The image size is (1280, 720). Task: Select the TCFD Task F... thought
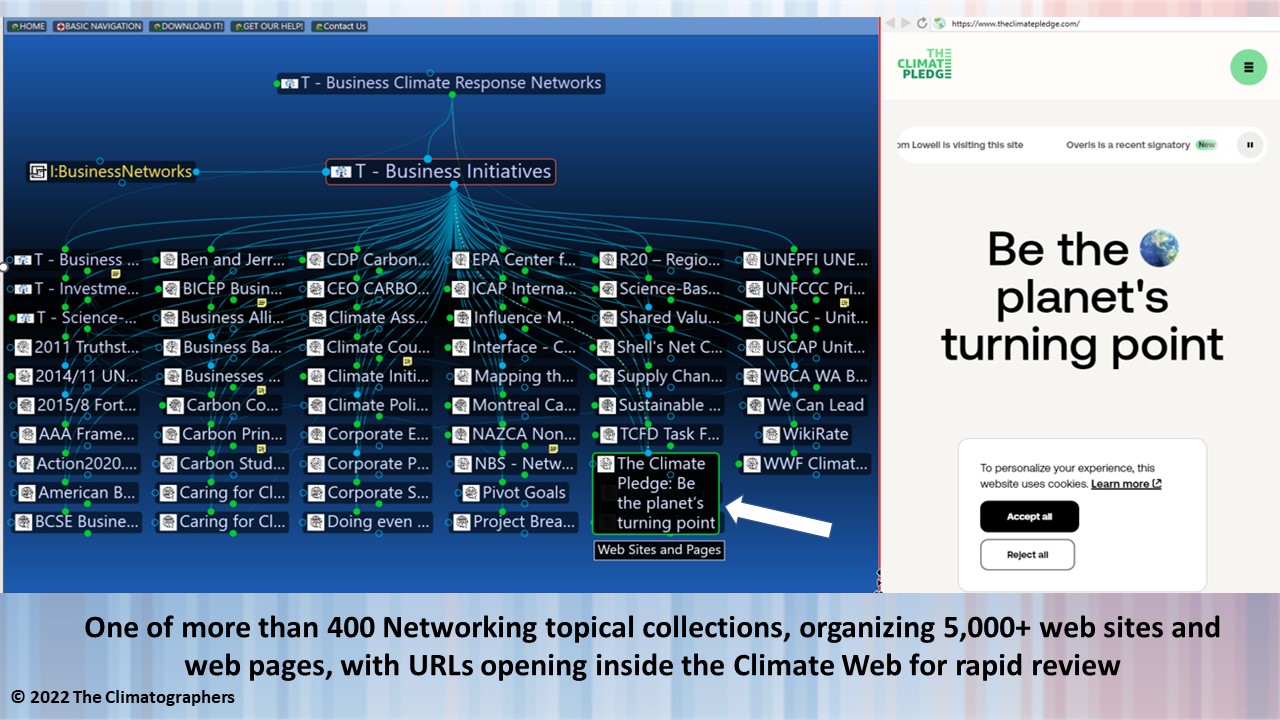(x=660, y=435)
